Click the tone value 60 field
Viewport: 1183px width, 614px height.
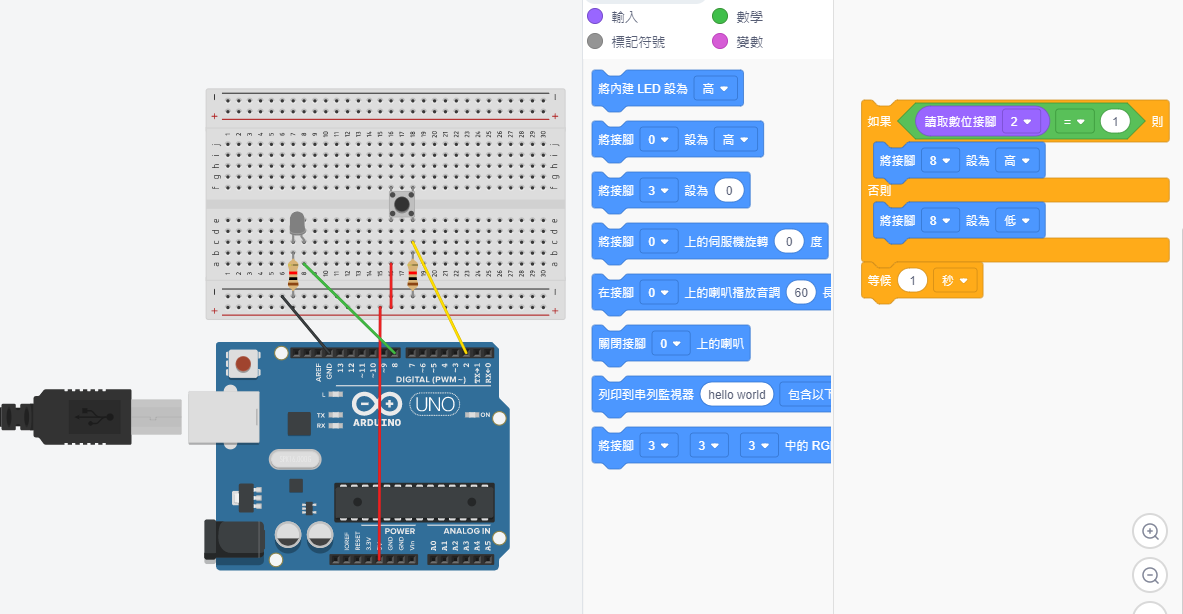click(799, 293)
